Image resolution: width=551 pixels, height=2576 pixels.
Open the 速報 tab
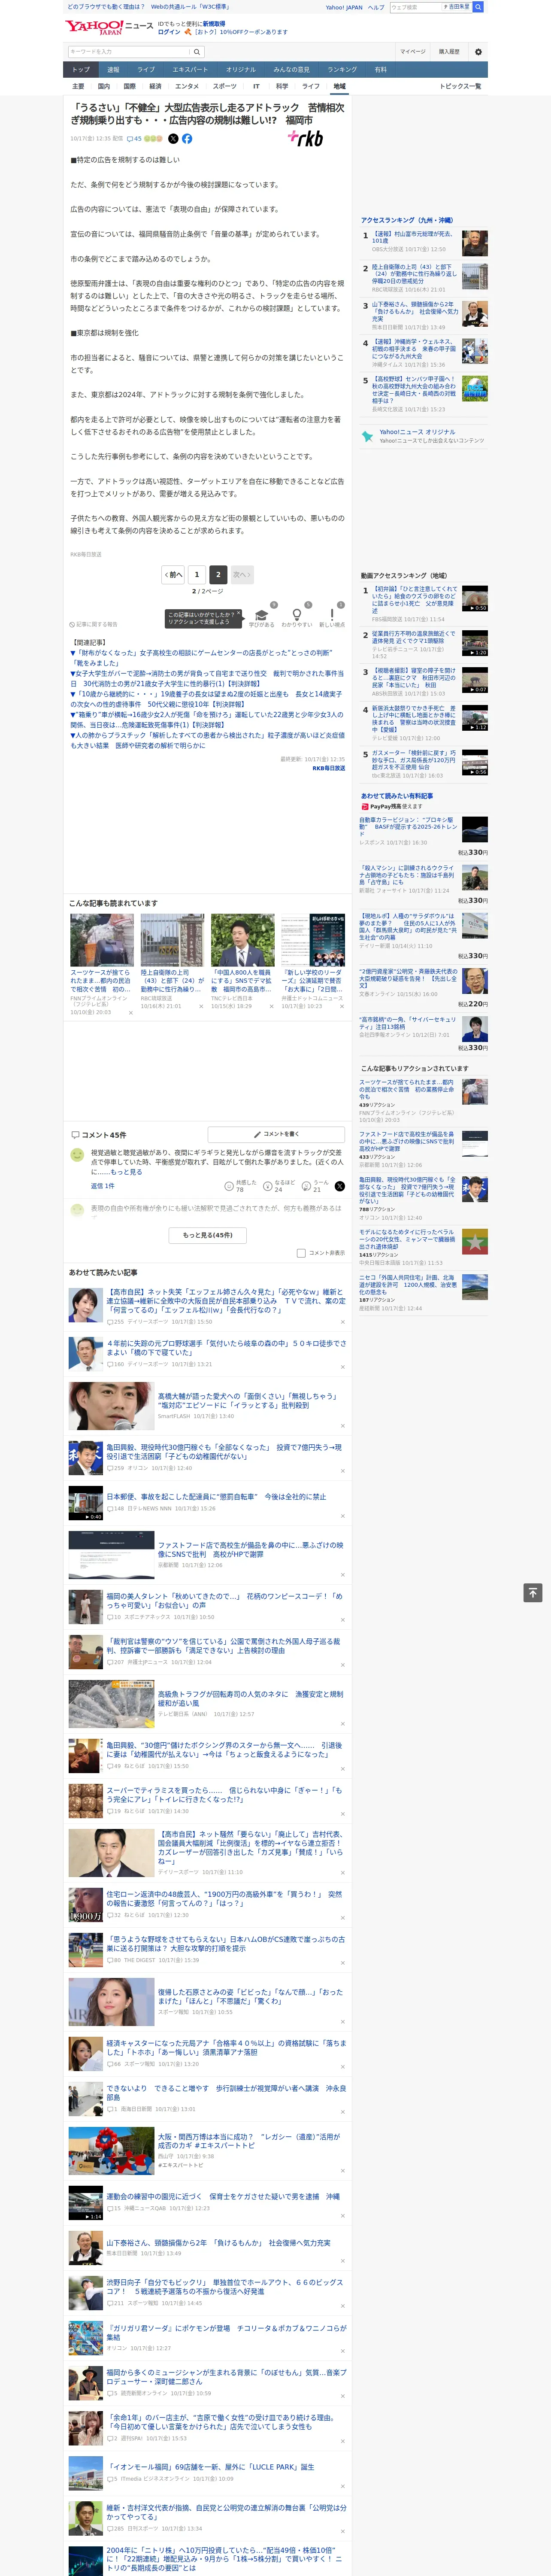click(x=113, y=70)
